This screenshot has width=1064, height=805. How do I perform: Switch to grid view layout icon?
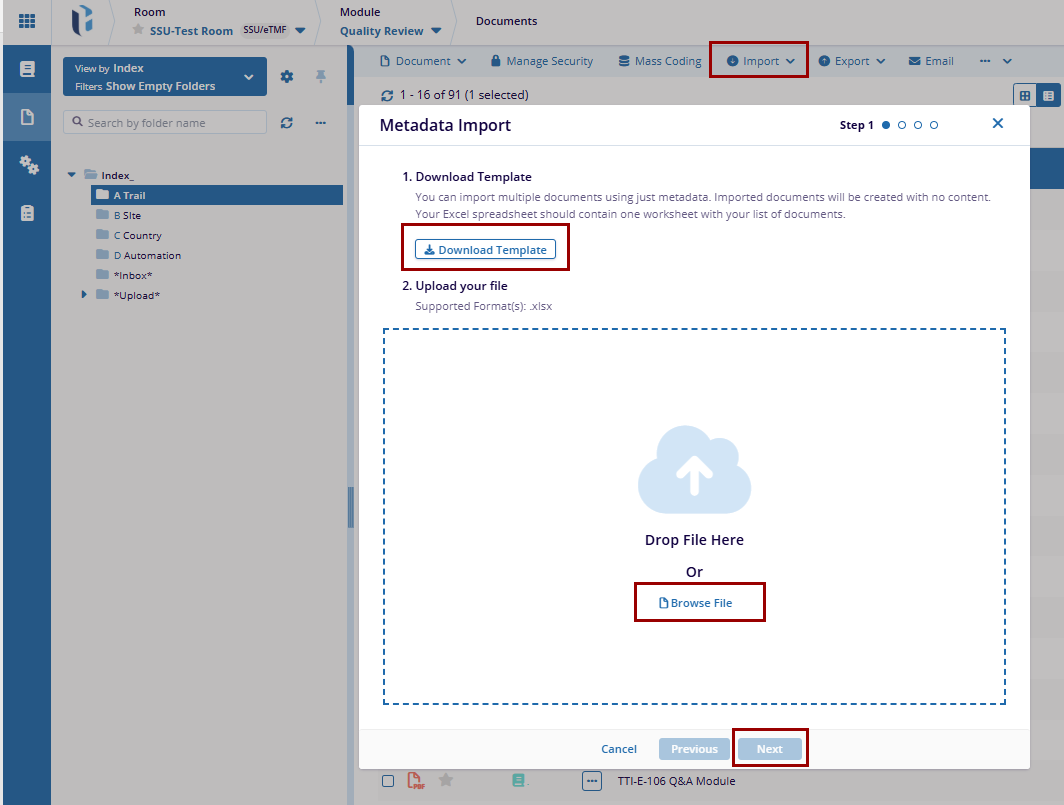coord(1025,95)
